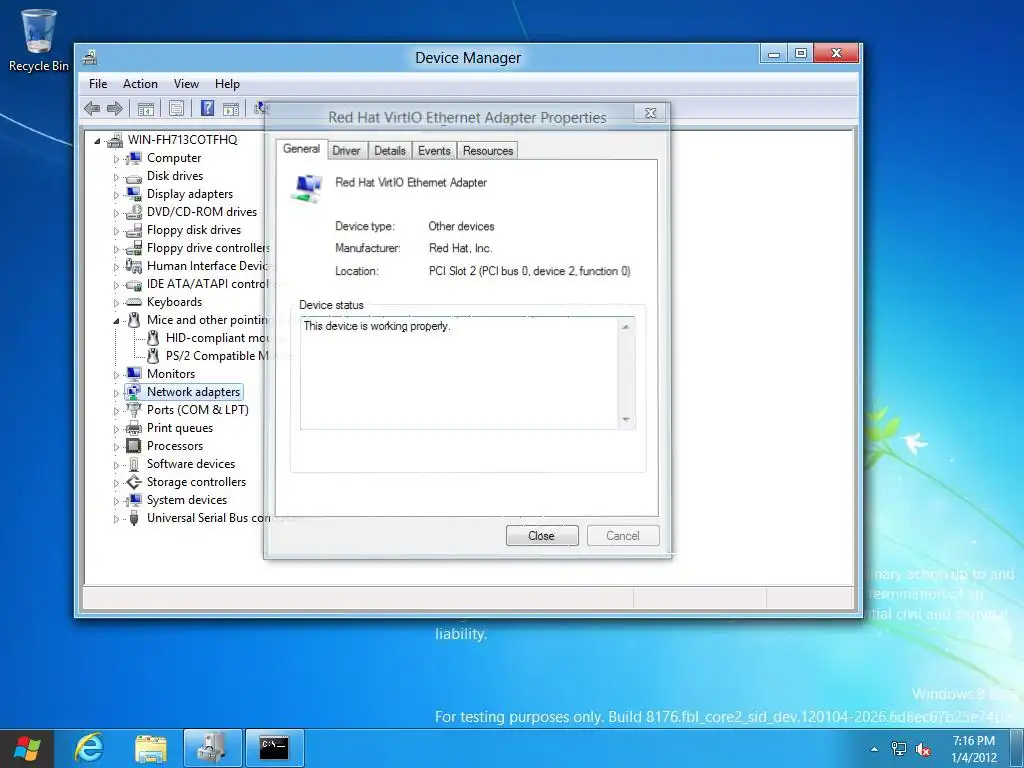1024x768 pixels.
Task: Expand the Processors node arrow
Action: (116, 447)
